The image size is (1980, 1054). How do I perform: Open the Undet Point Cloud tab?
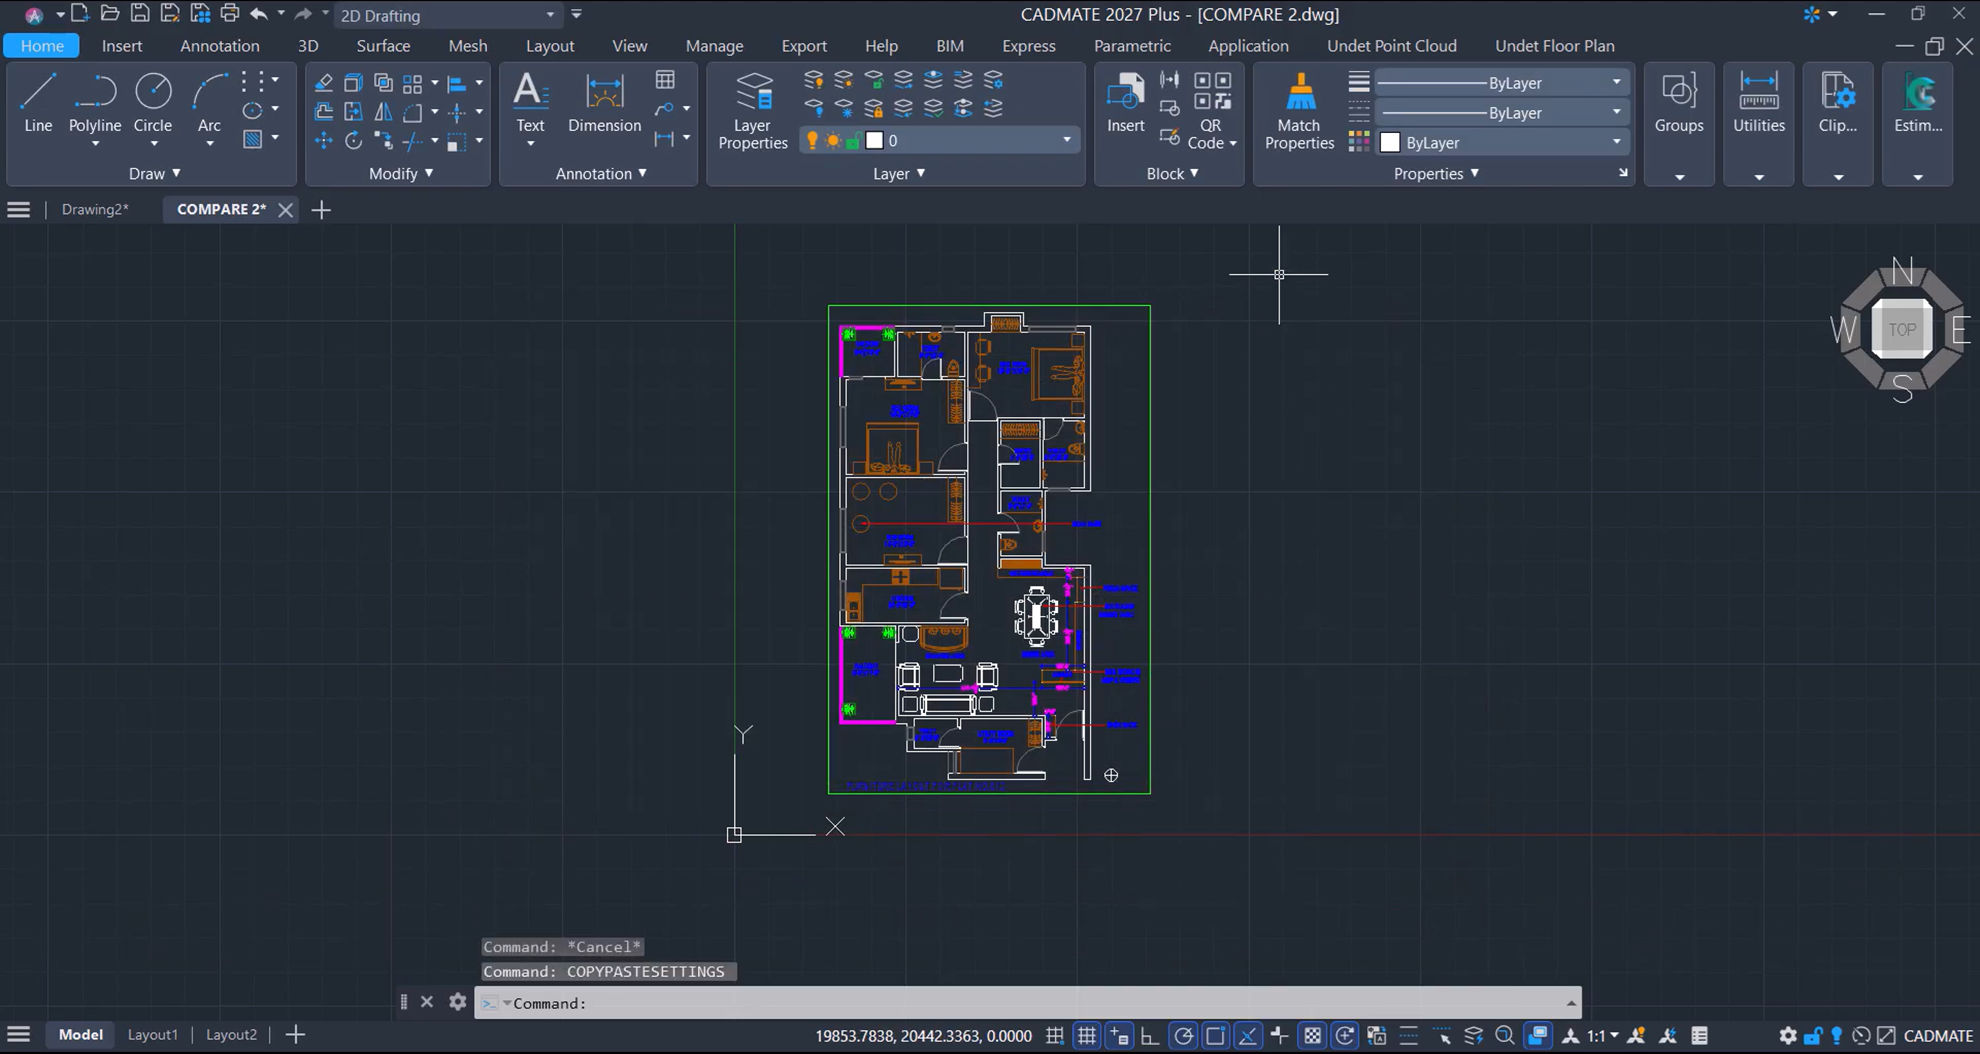click(1392, 46)
